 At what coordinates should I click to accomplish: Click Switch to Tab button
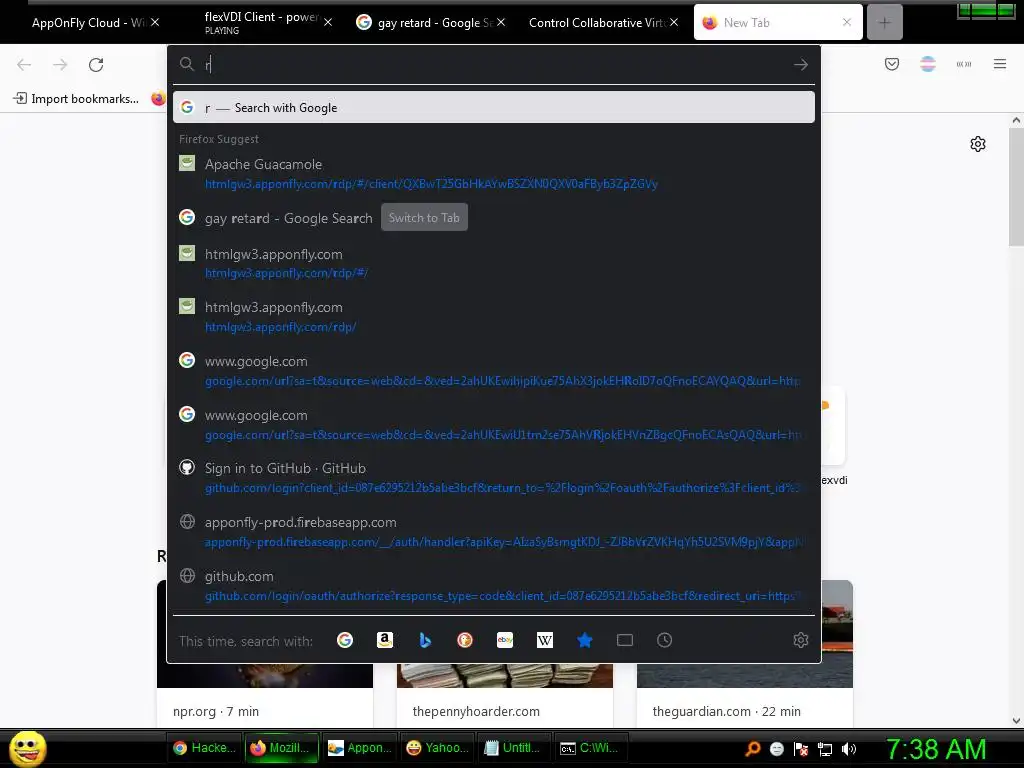pyautogui.click(x=424, y=217)
